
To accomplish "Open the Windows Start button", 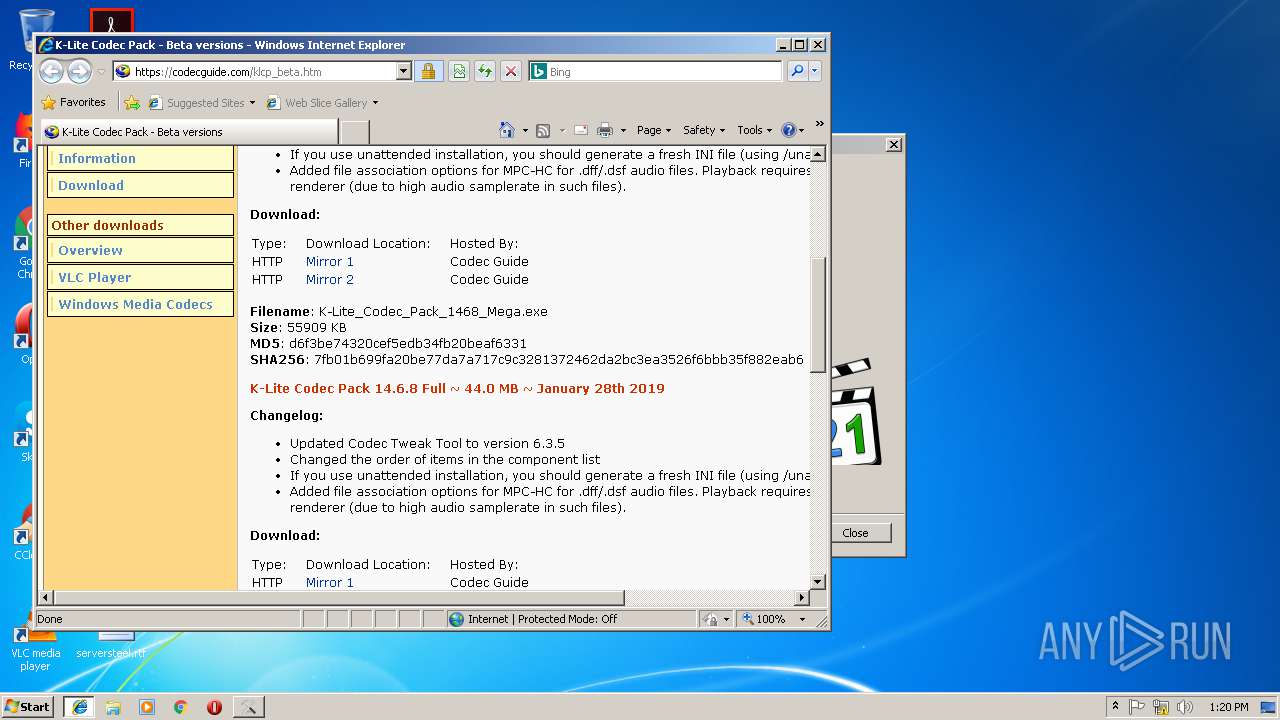I will pos(28,706).
